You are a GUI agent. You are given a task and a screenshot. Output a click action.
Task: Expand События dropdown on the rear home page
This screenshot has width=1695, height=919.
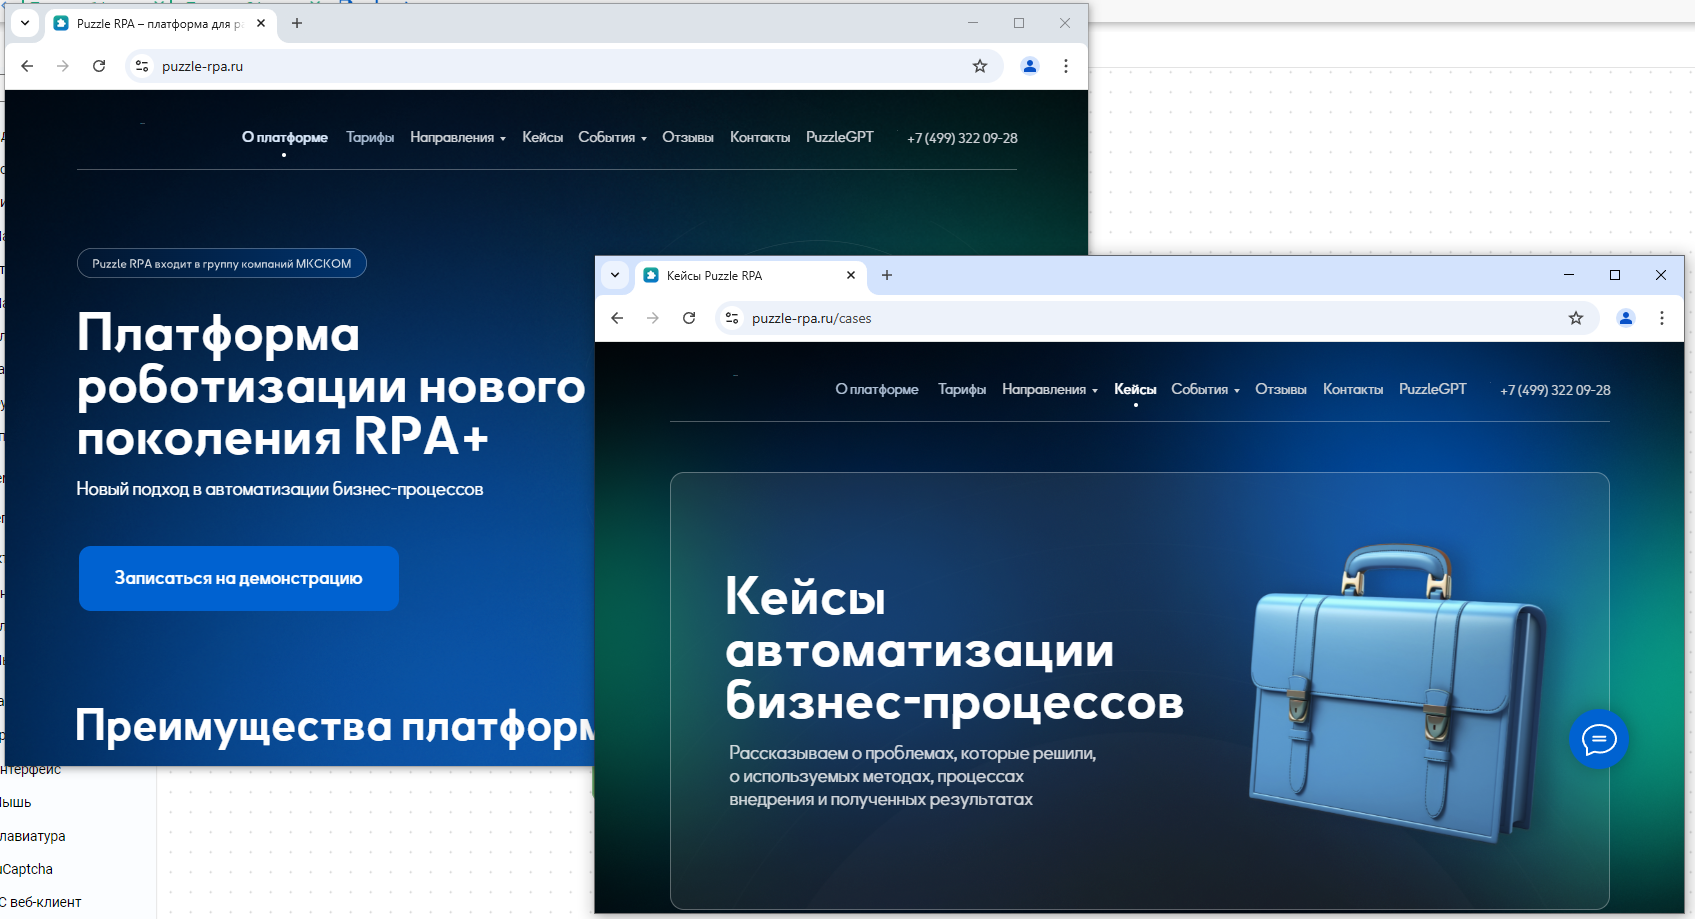[612, 137]
